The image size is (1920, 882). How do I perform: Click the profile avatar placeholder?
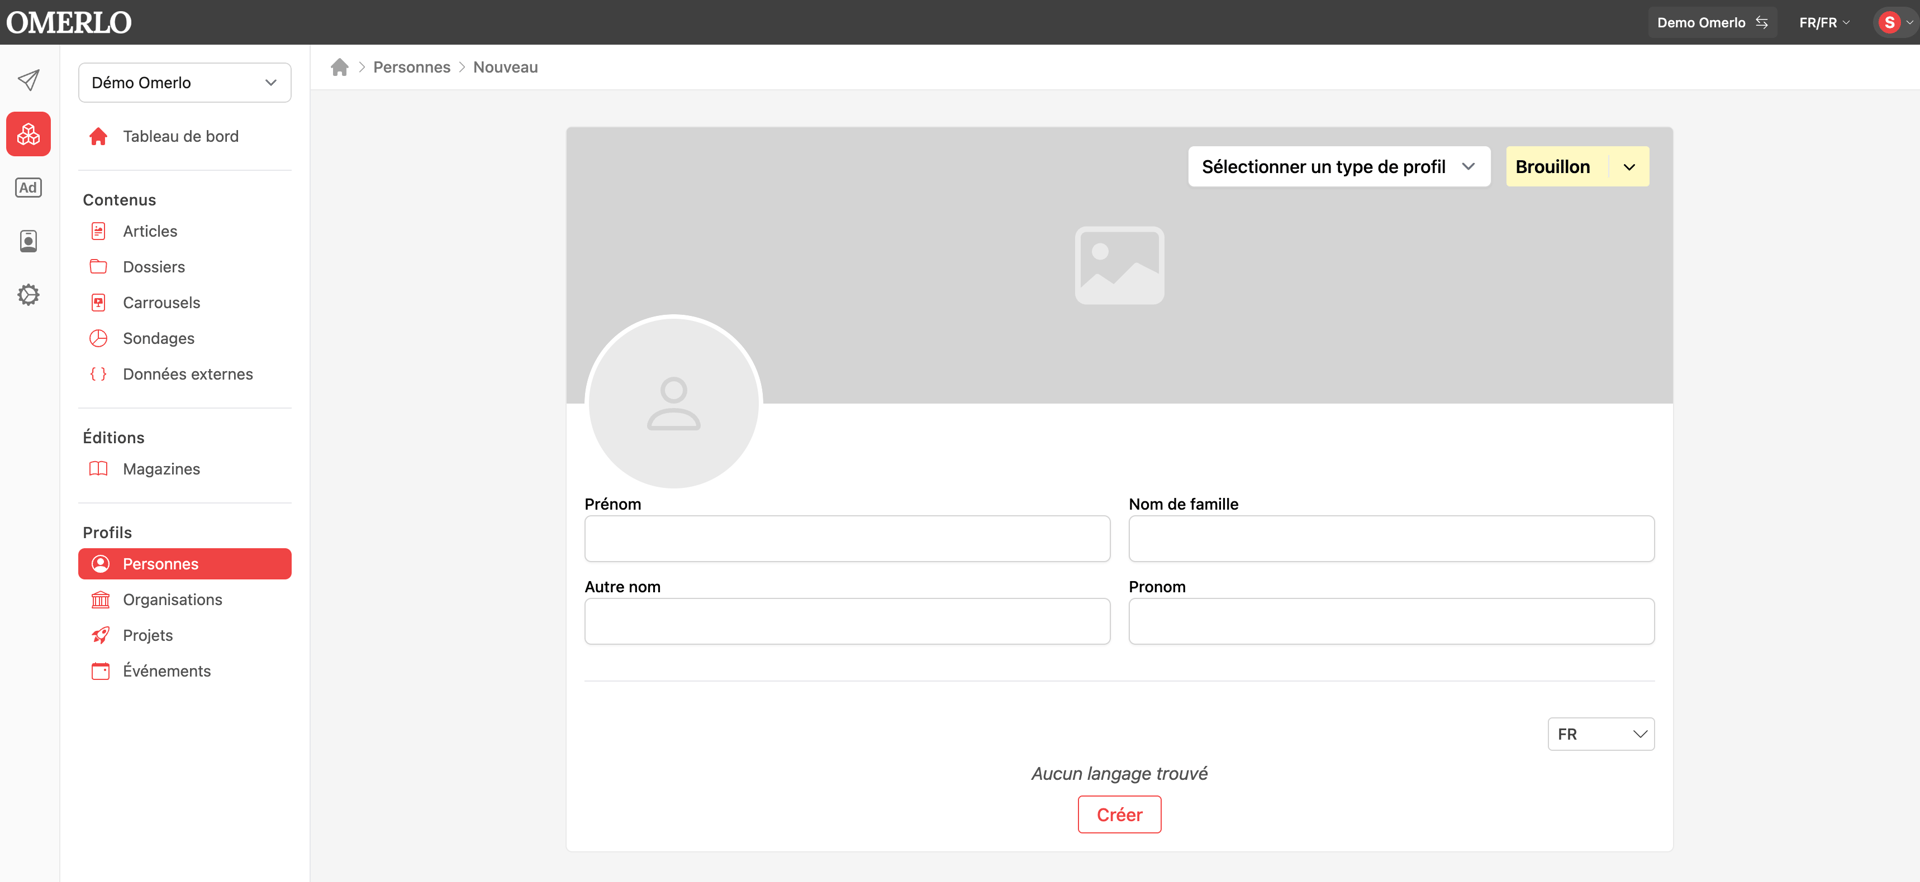pos(674,403)
